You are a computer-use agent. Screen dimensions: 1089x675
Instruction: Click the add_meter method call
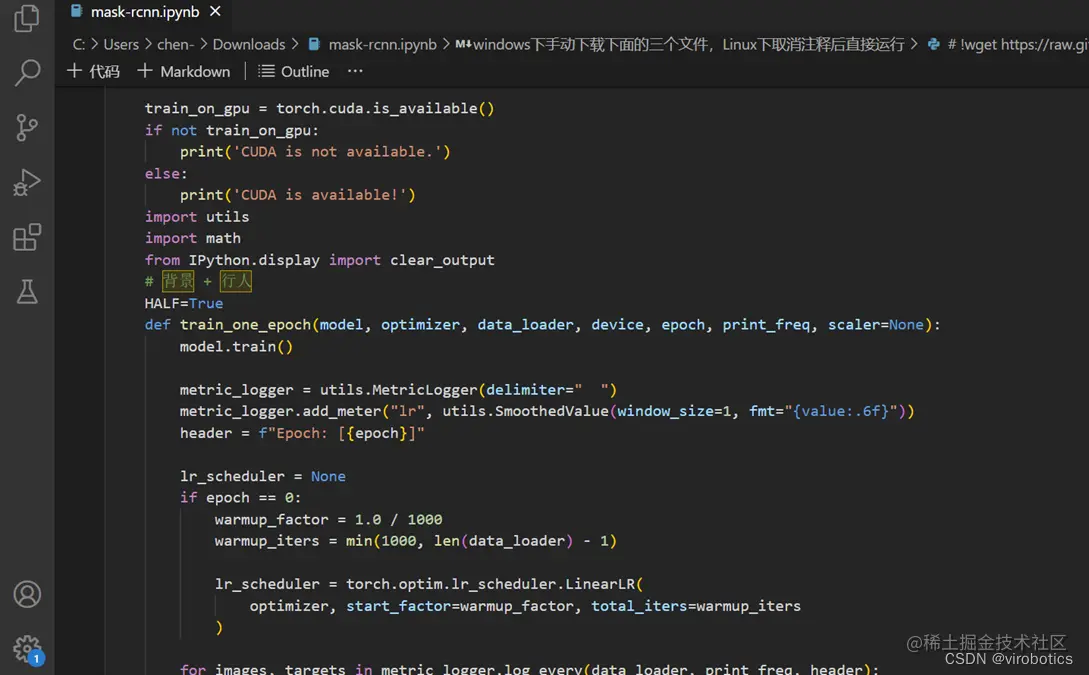click(x=342, y=411)
